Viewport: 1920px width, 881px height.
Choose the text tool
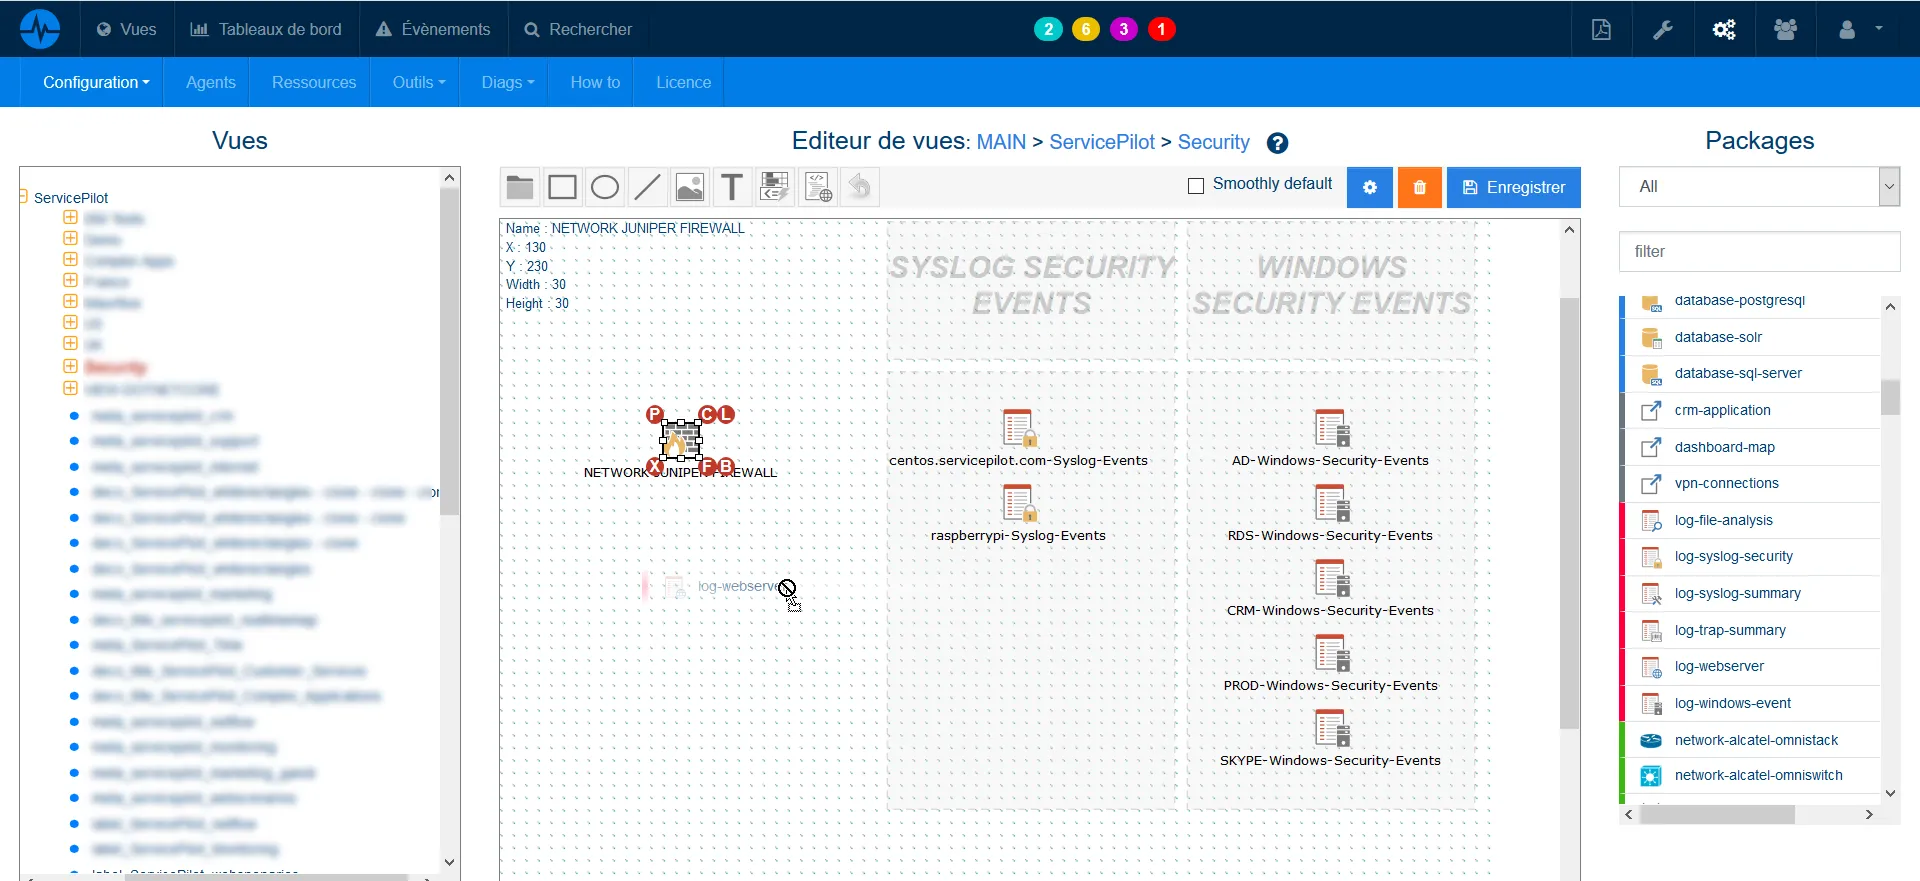[x=732, y=187]
